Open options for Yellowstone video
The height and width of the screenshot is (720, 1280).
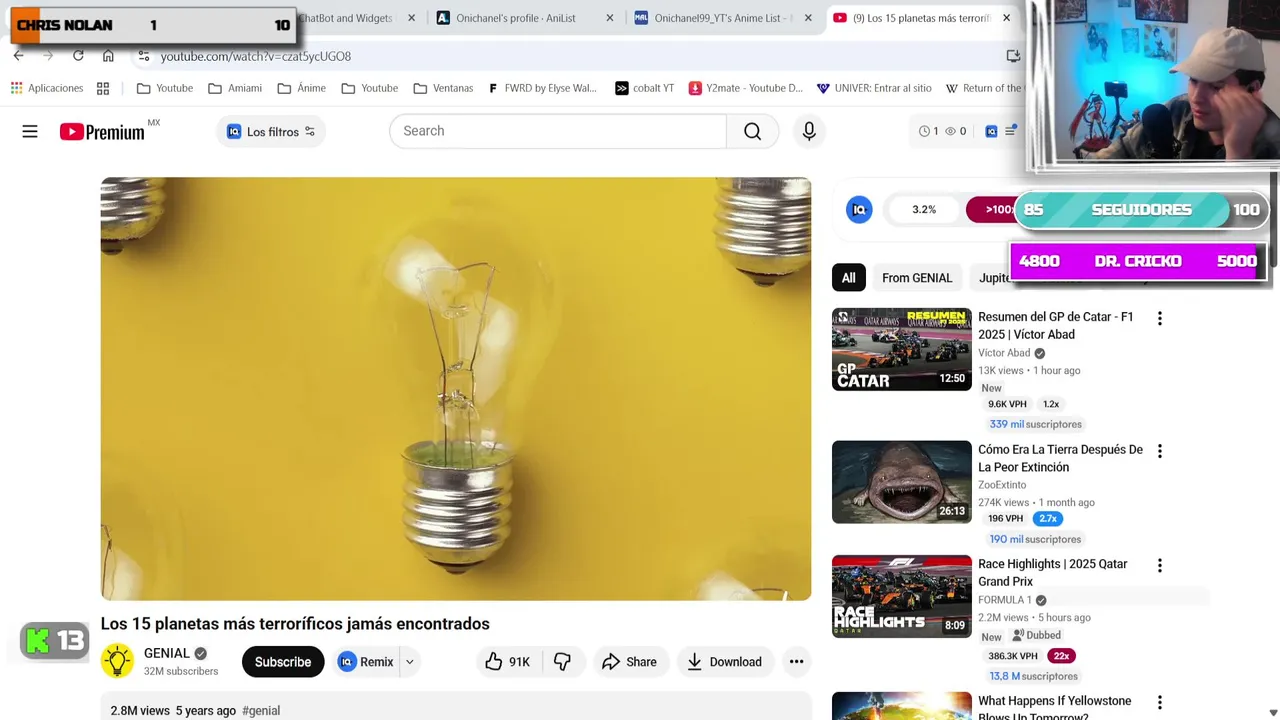(x=1159, y=703)
